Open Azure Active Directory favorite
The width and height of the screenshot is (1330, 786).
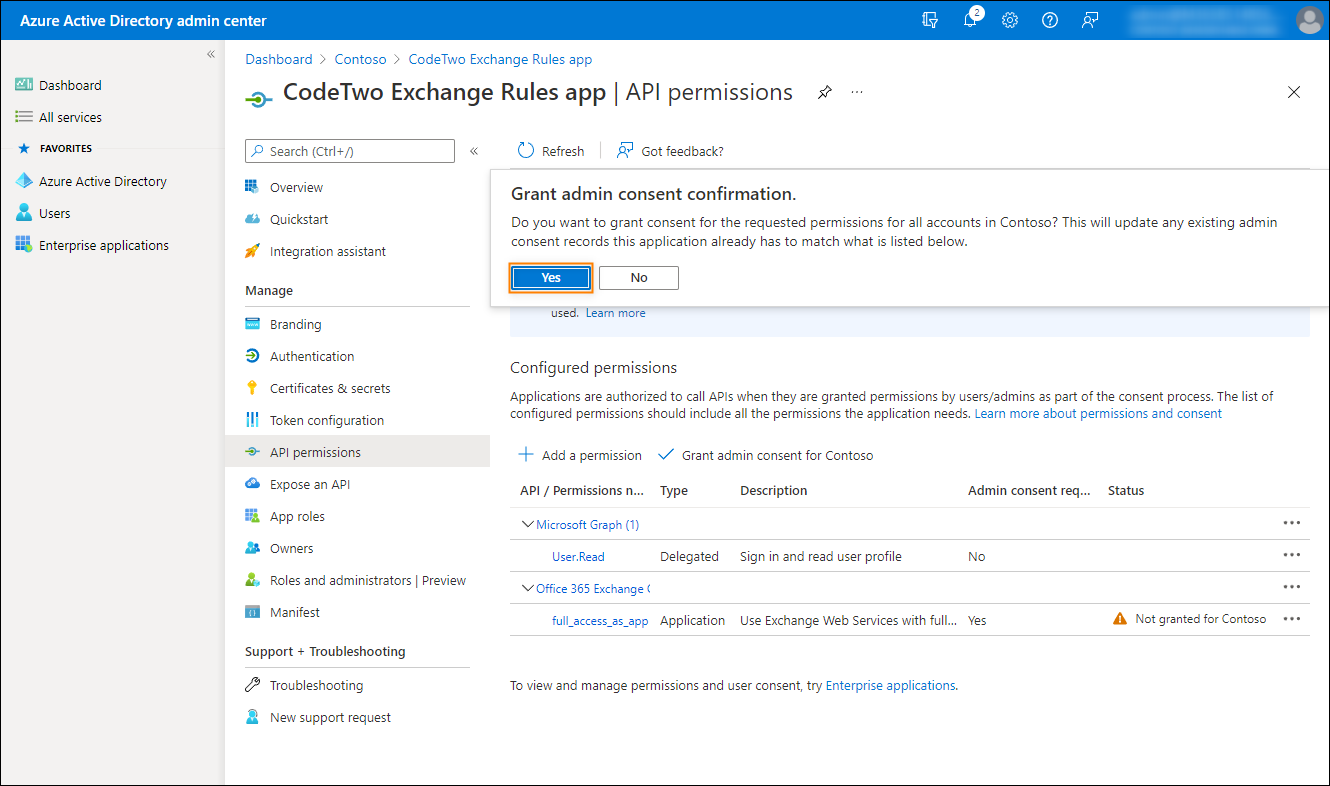coord(91,181)
